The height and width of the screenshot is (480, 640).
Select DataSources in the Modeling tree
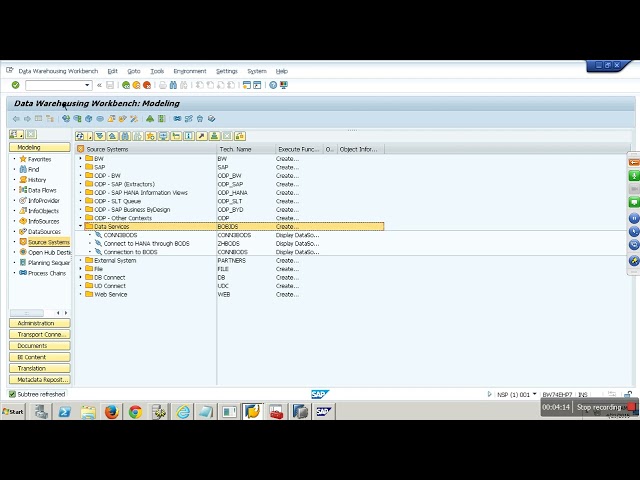44,231
